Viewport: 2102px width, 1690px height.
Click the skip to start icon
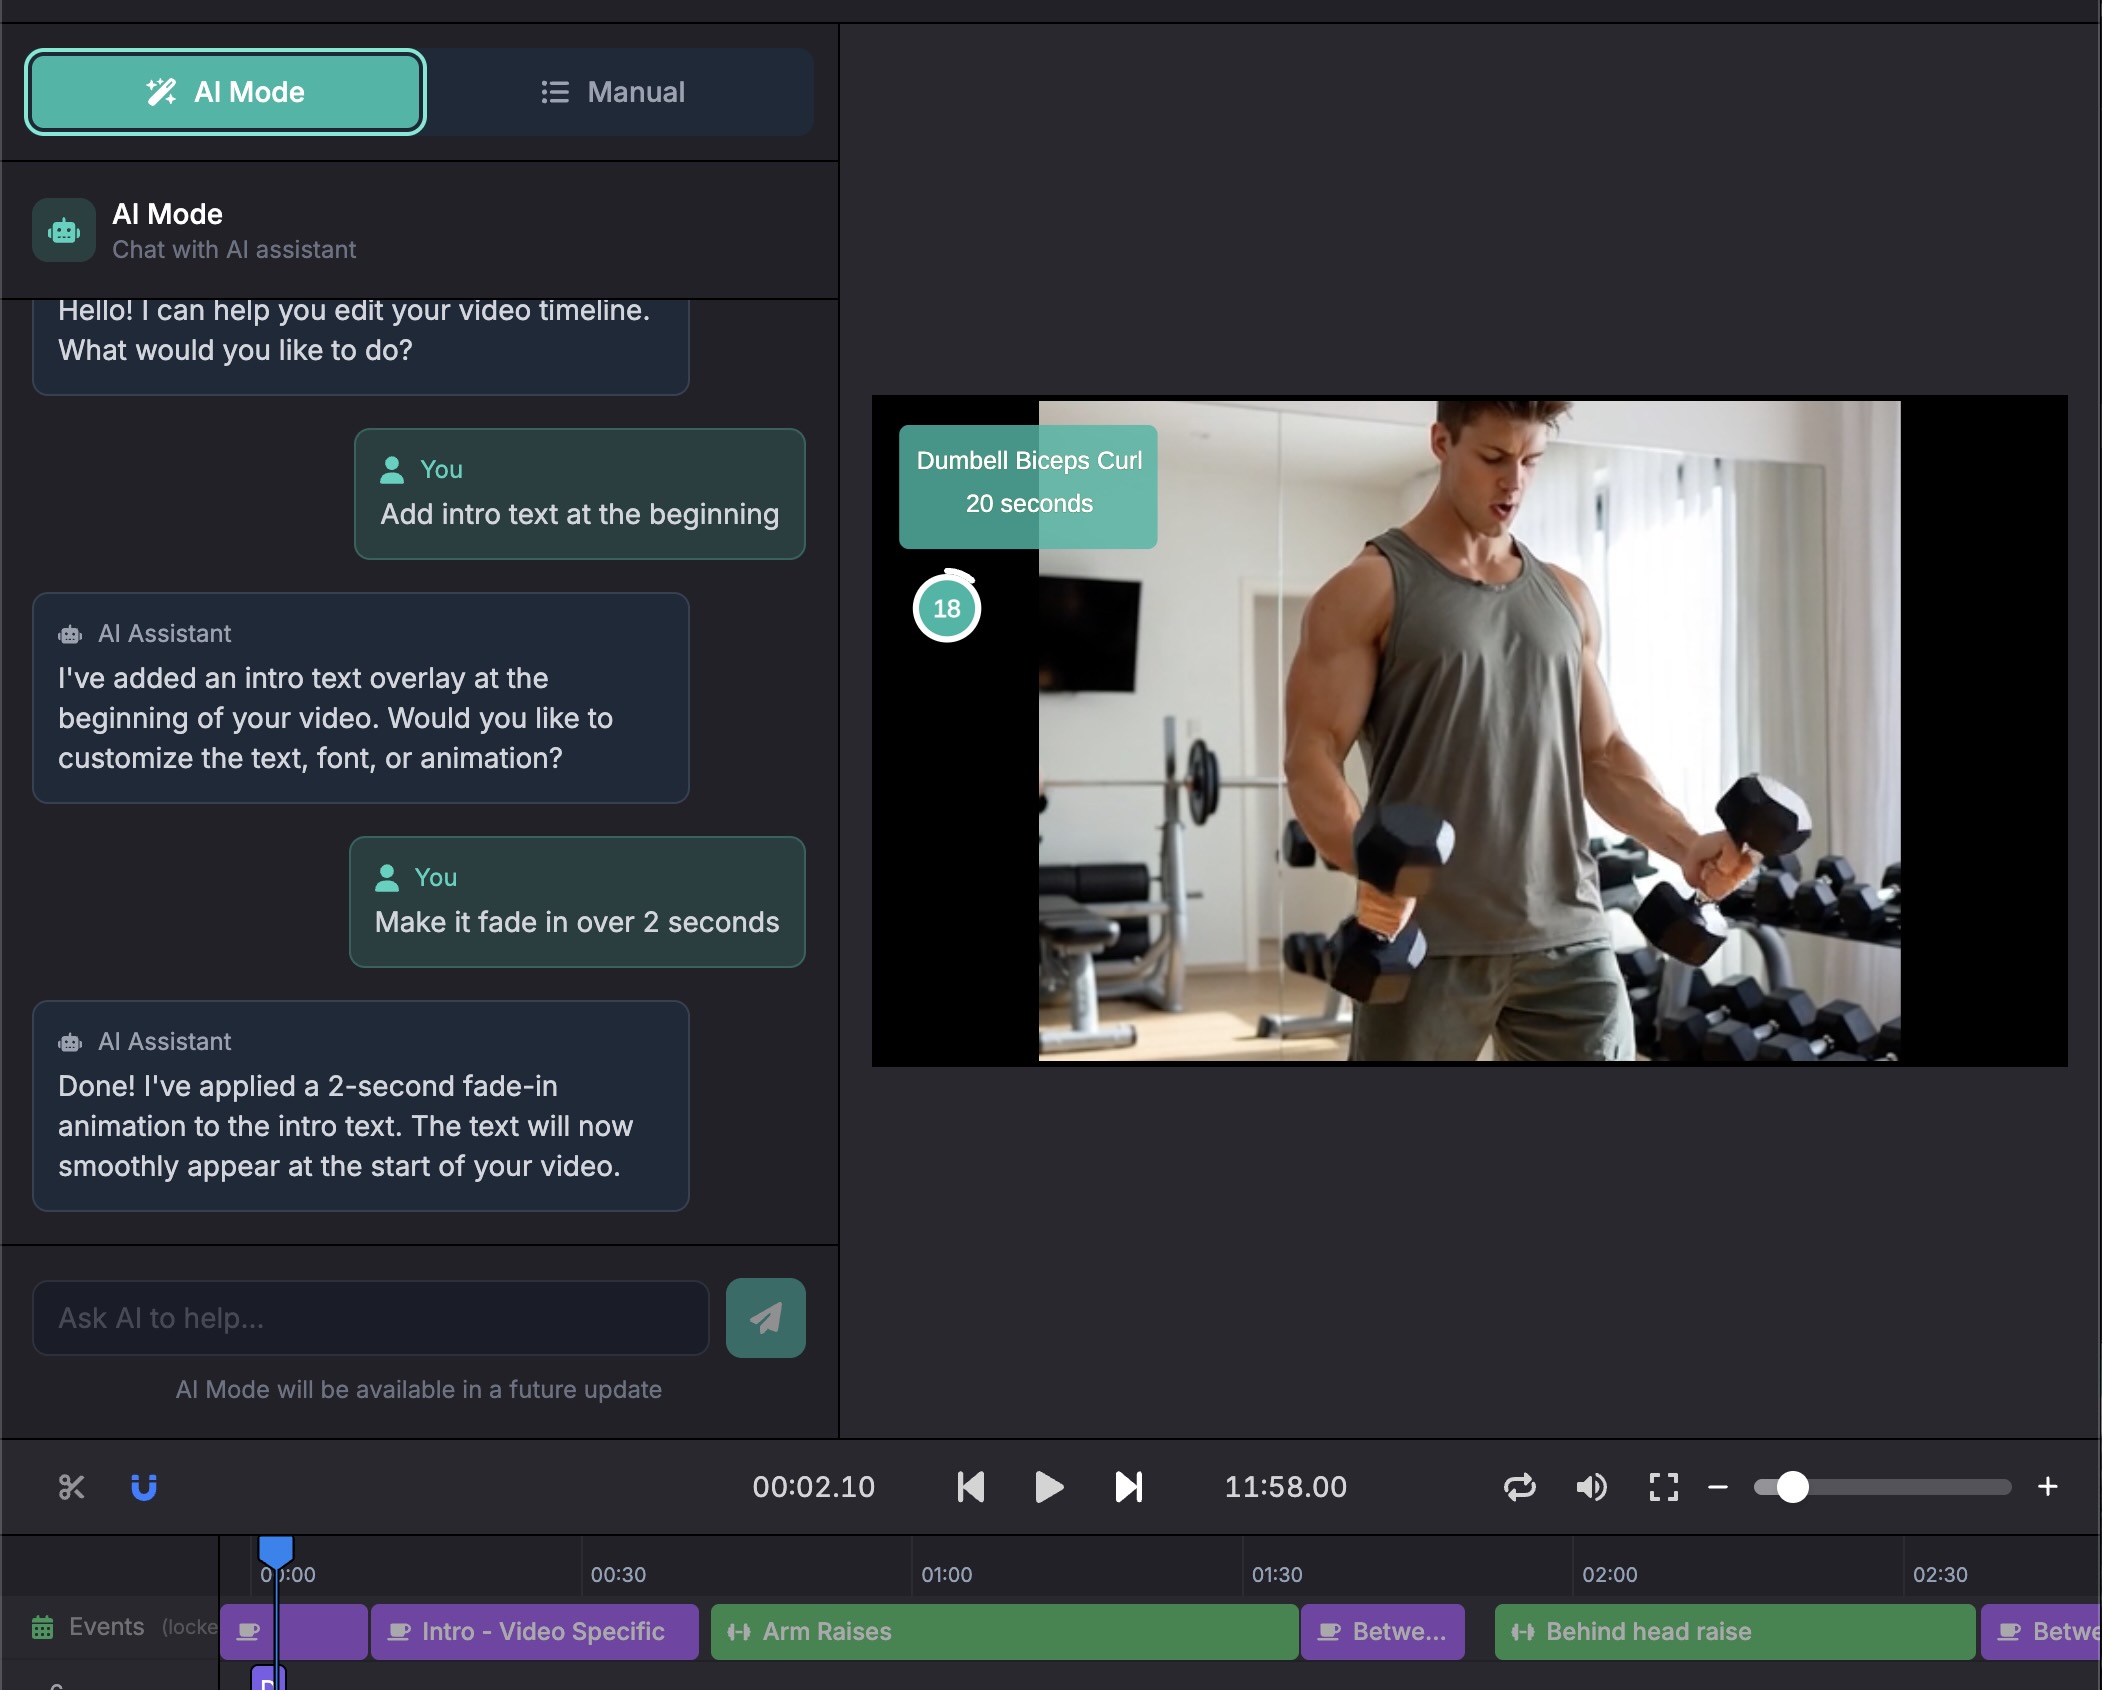tap(968, 1487)
